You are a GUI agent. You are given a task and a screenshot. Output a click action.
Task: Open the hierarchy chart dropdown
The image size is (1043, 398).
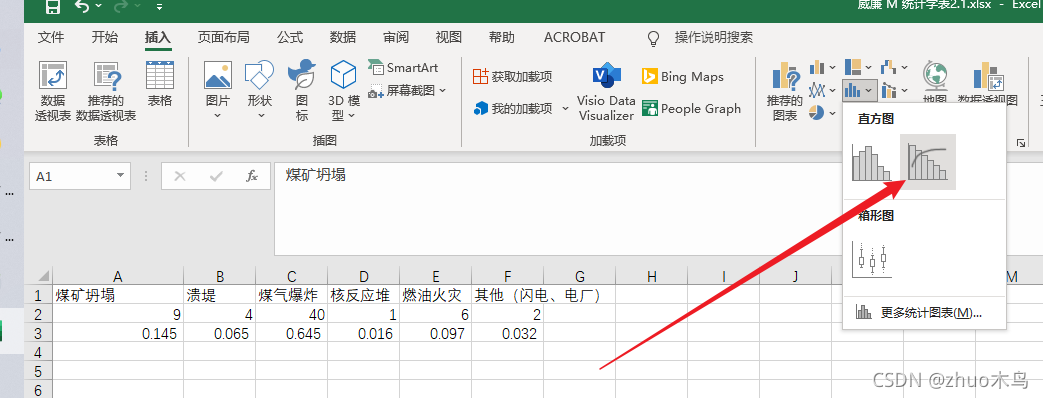(859, 67)
